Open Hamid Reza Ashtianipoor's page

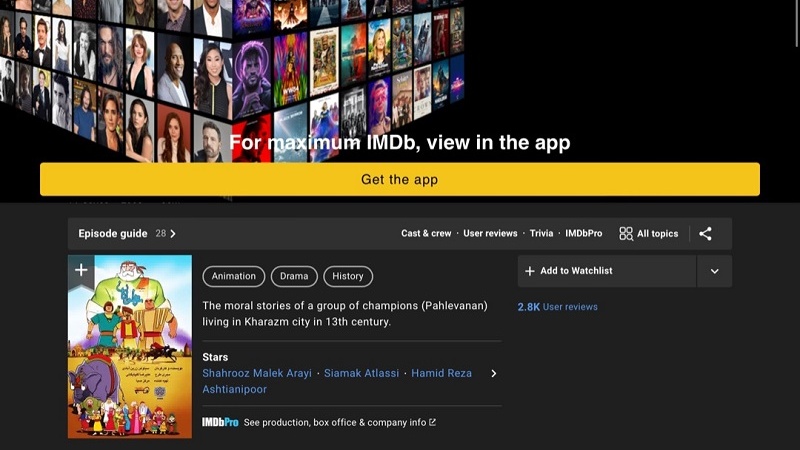[x=337, y=381]
